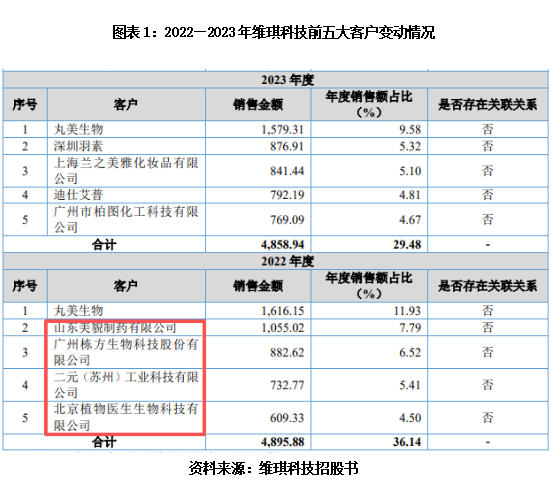Click sales amount 609.33
The height and width of the screenshot is (481, 554).
click(287, 418)
